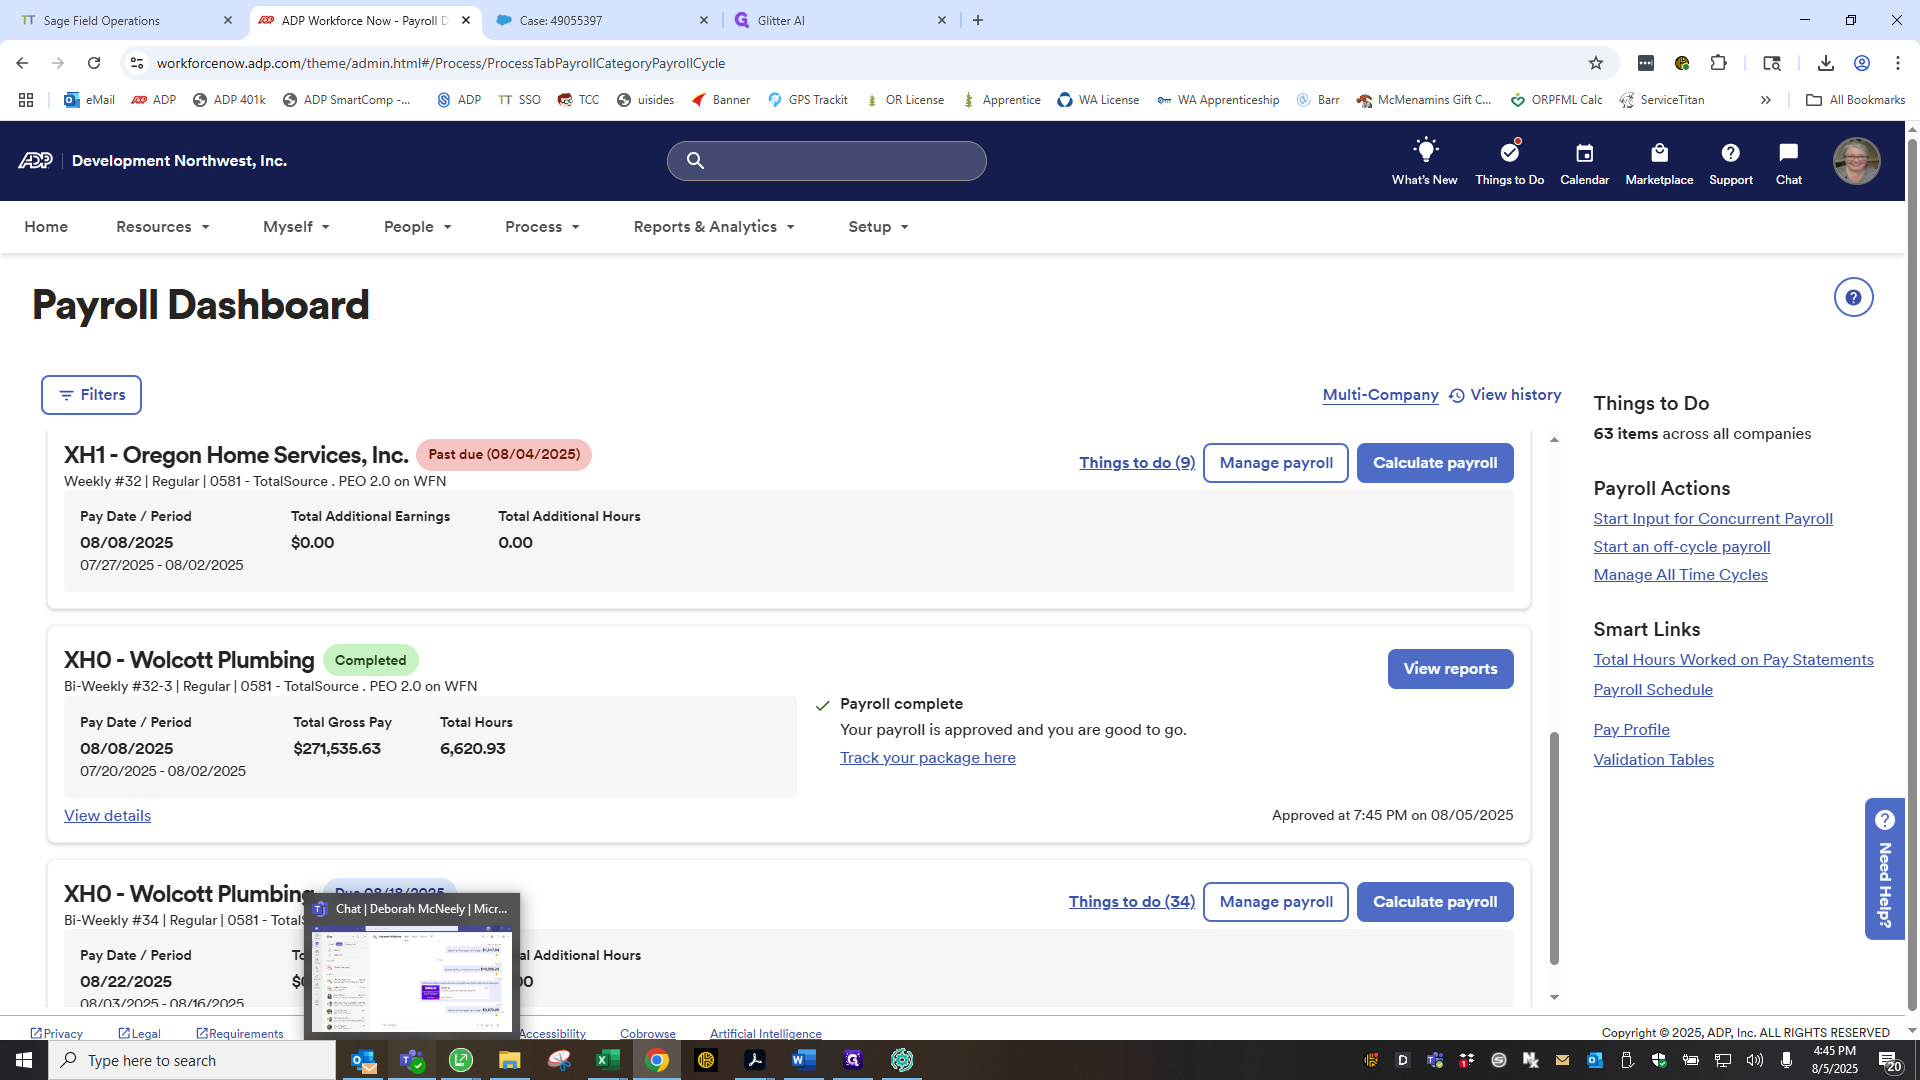Open Word from the taskbar
This screenshot has width=1920, height=1080.
[x=803, y=1060]
